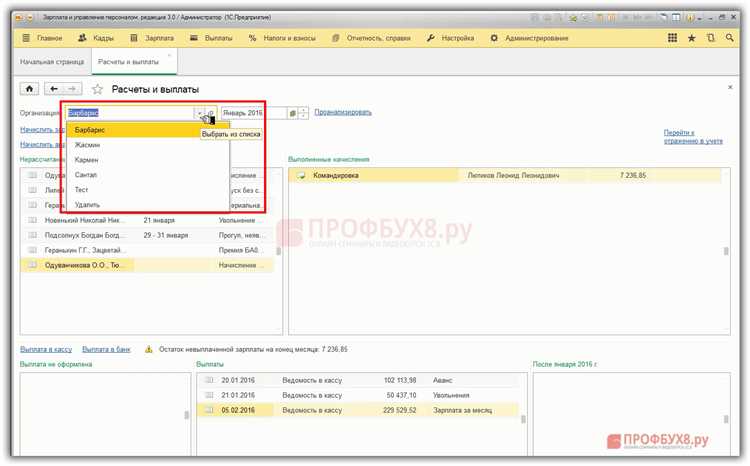The width and height of the screenshot is (750, 466).
Task: Select the Одуванчикова О.О. highlighted row
Action: click(147, 265)
